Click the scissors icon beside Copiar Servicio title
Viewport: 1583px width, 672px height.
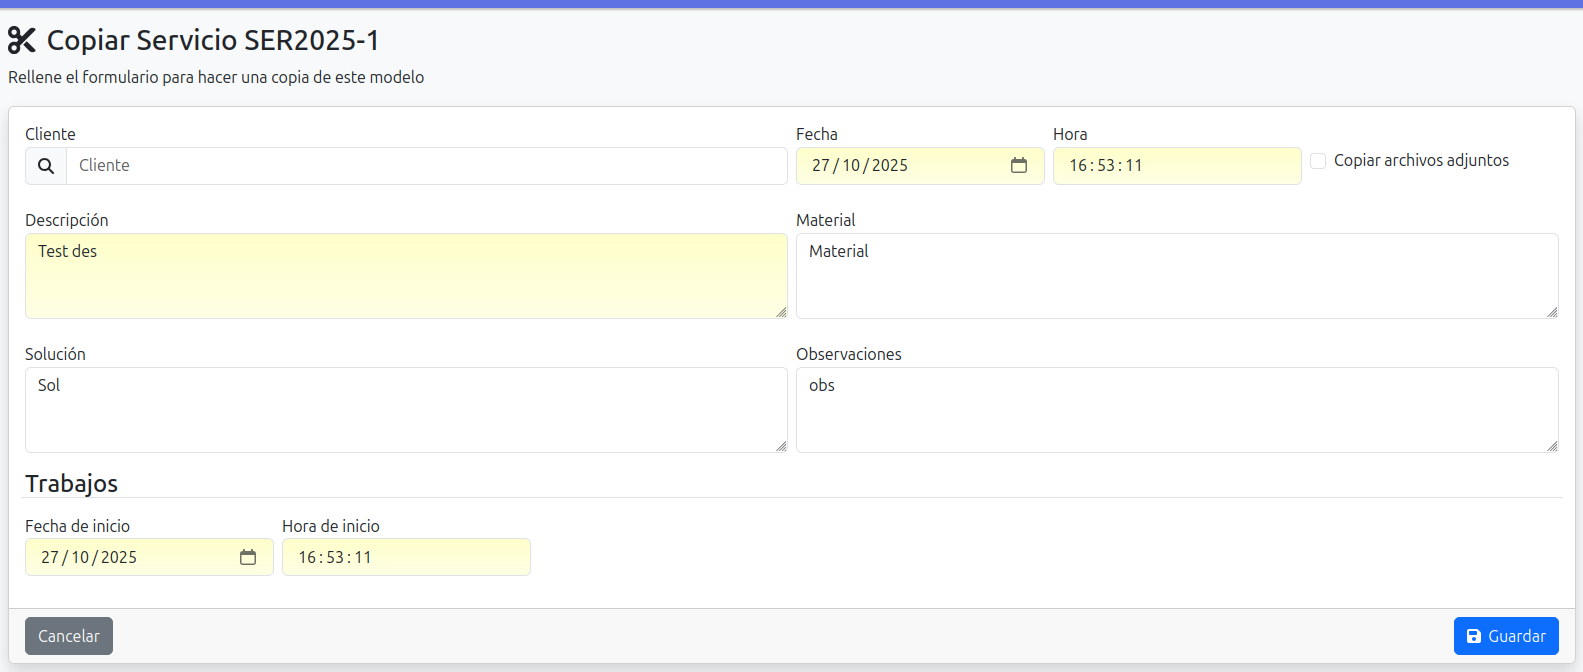[x=22, y=40]
